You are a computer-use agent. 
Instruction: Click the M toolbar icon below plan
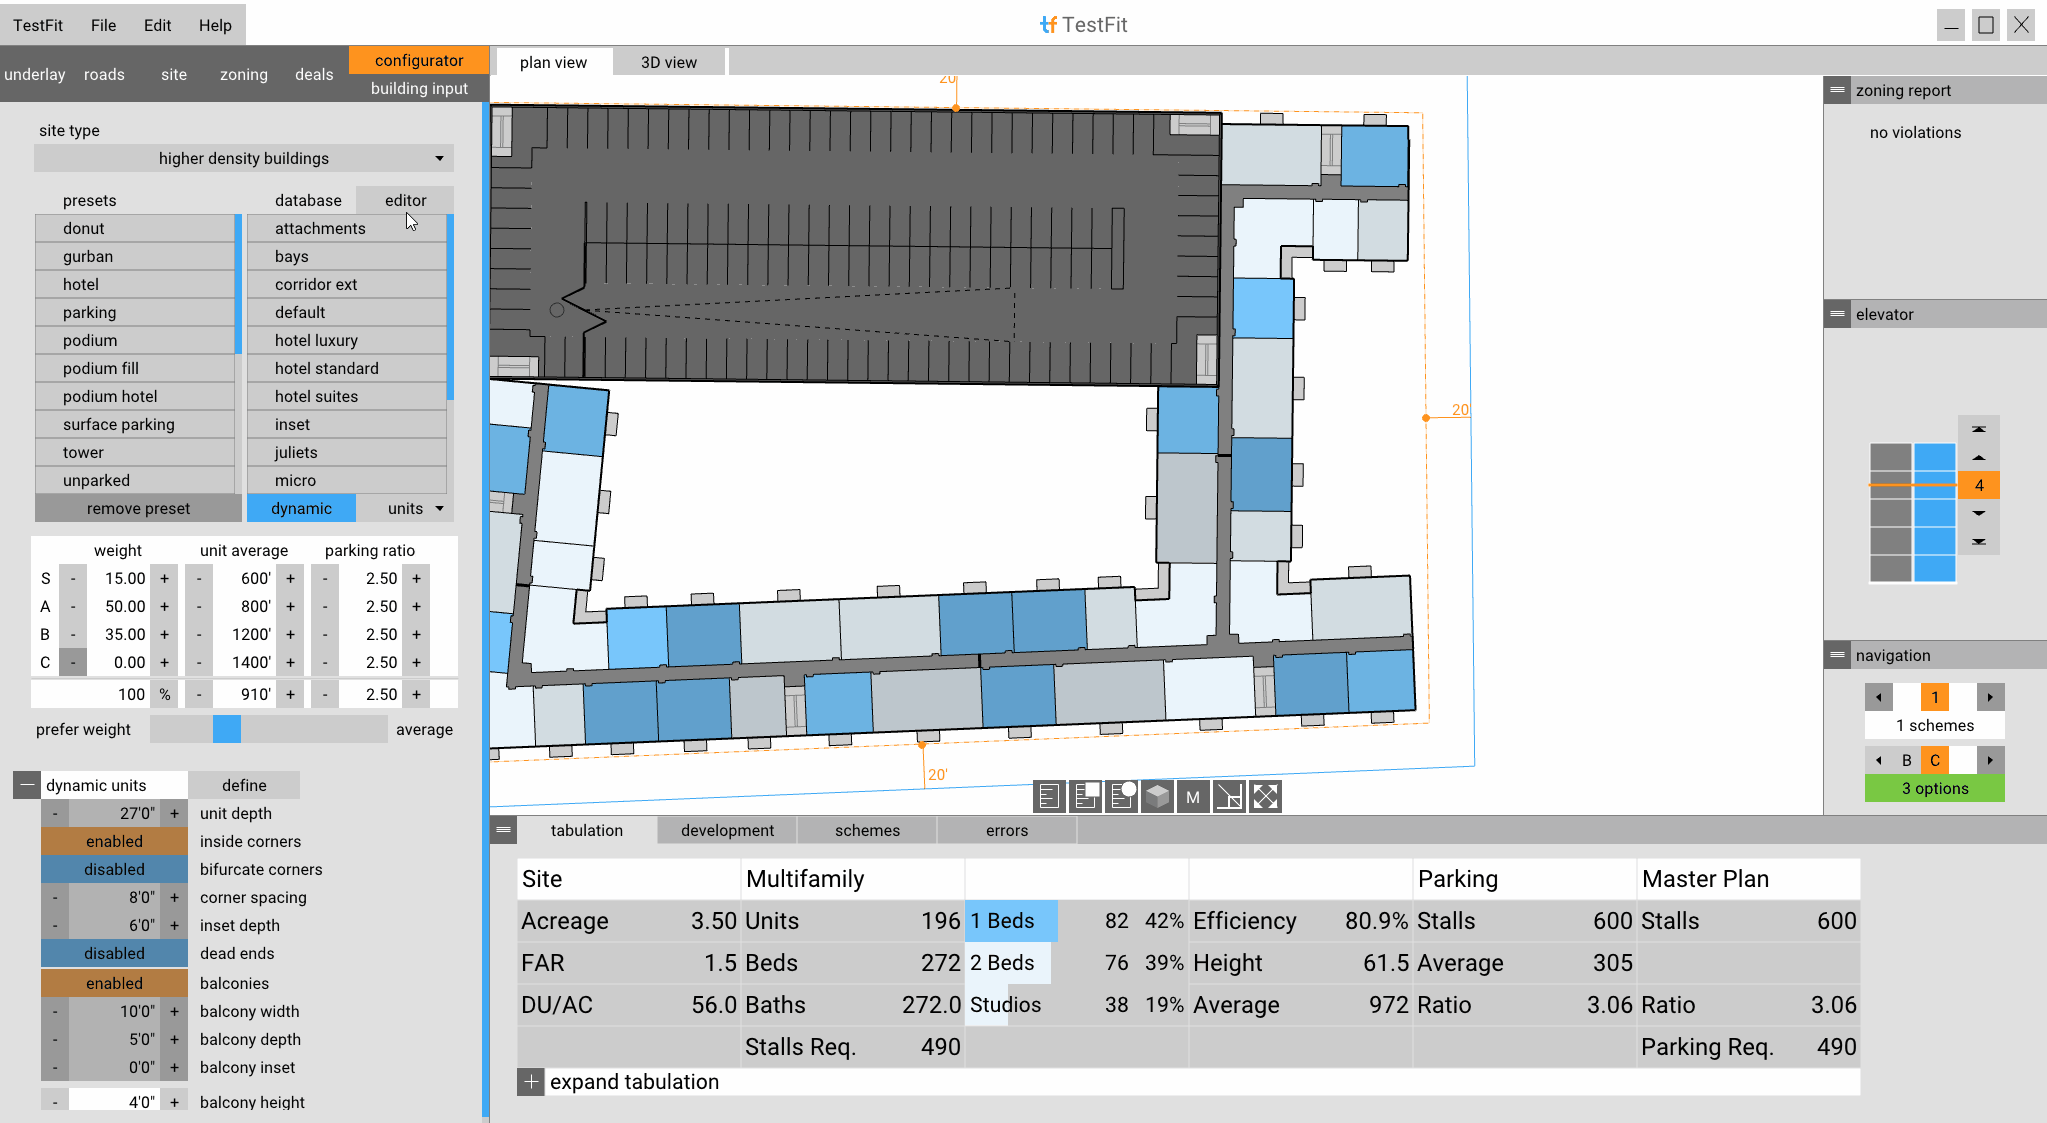pos(1193,796)
